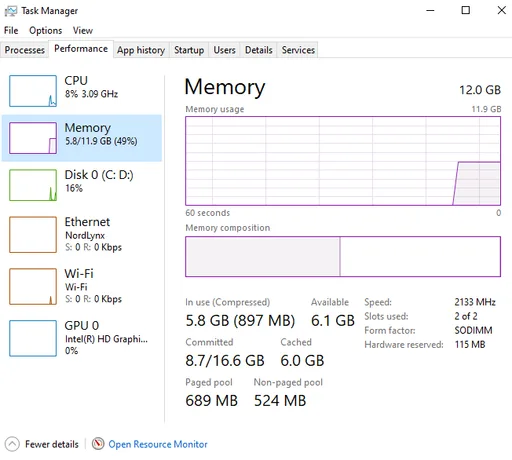
Task: Switch to the App history tab
Action: click(x=141, y=50)
